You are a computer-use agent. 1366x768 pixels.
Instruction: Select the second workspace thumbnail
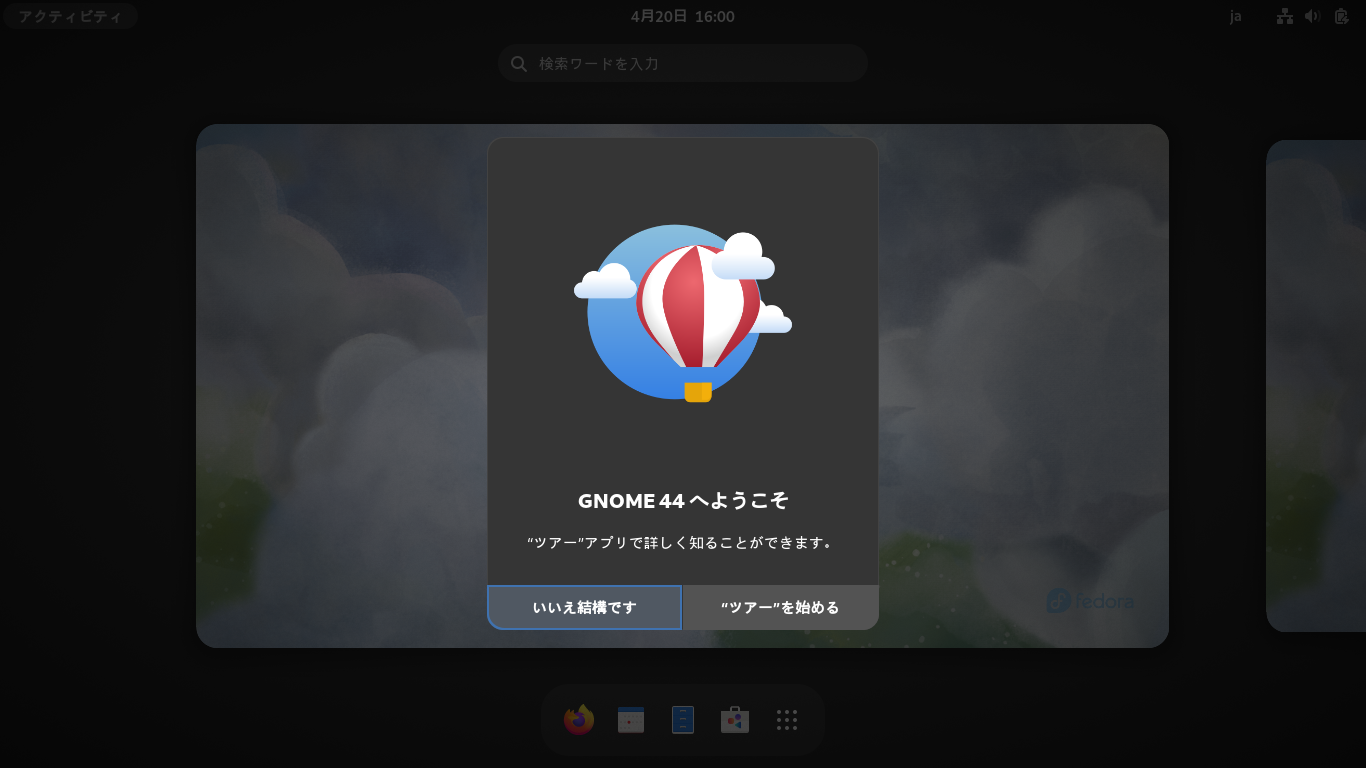pos(1316,386)
